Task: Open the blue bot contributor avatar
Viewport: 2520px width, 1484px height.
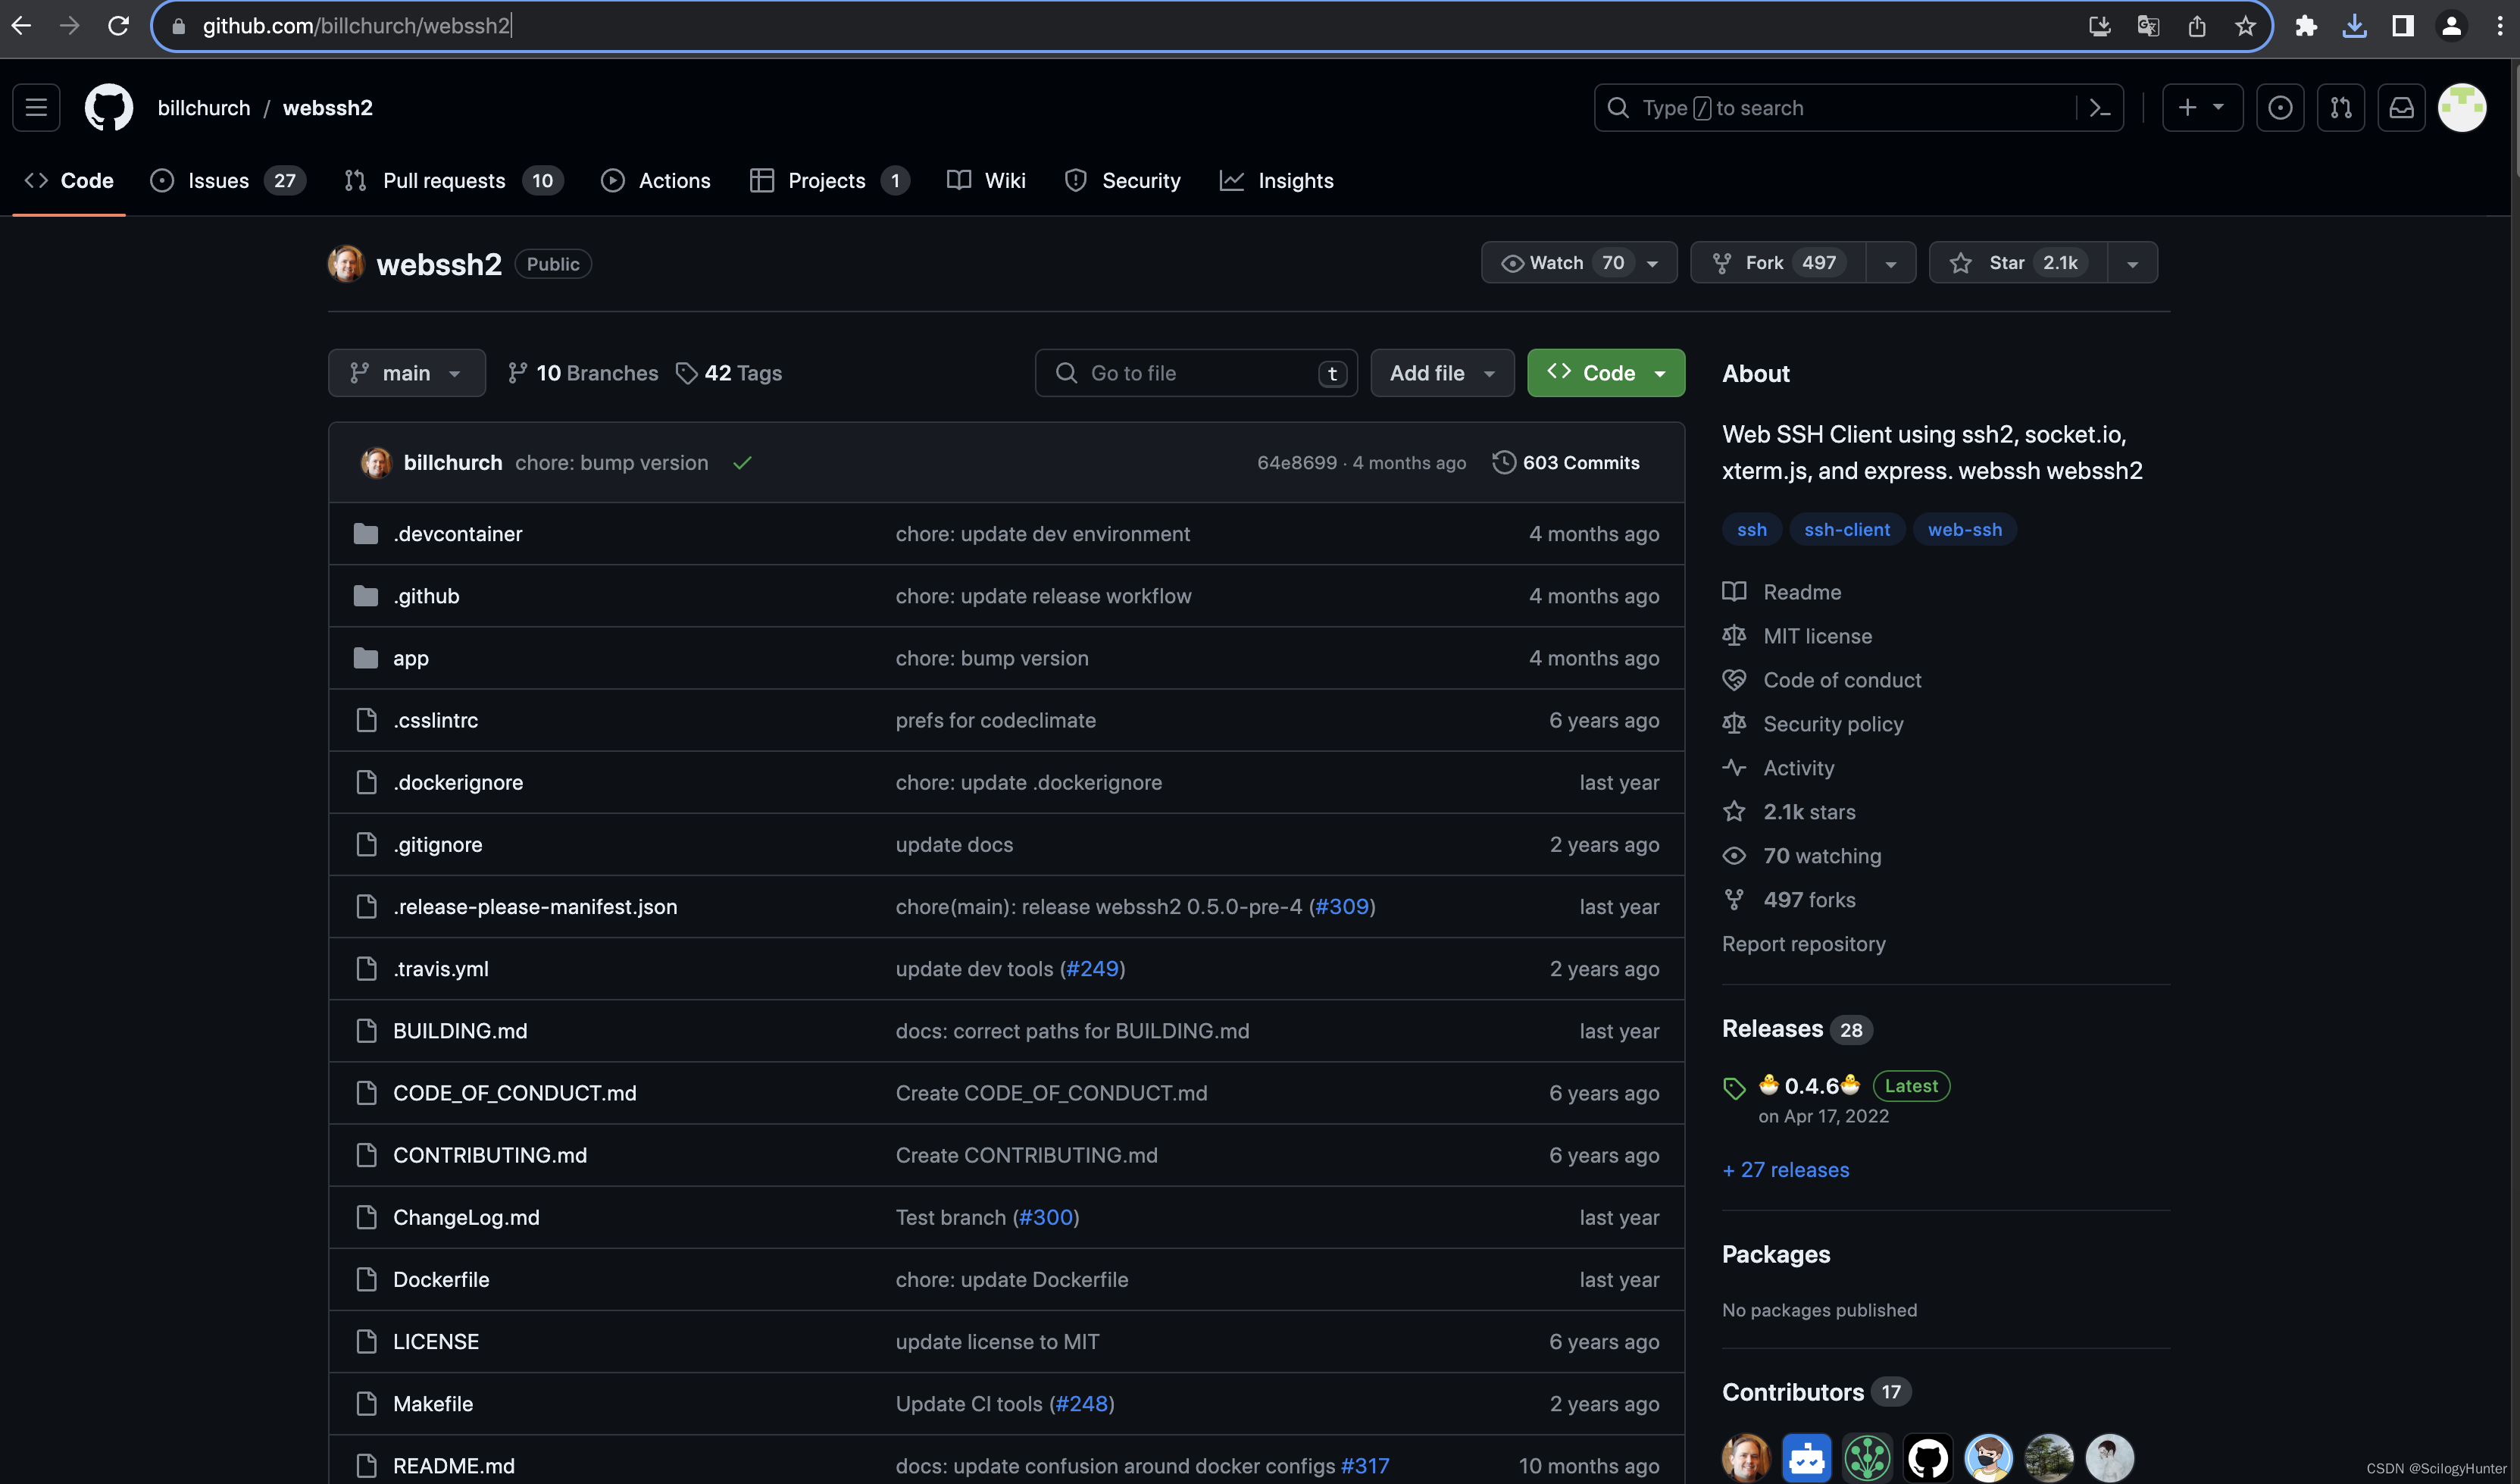Action: pyautogui.click(x=1806, y=1457)
